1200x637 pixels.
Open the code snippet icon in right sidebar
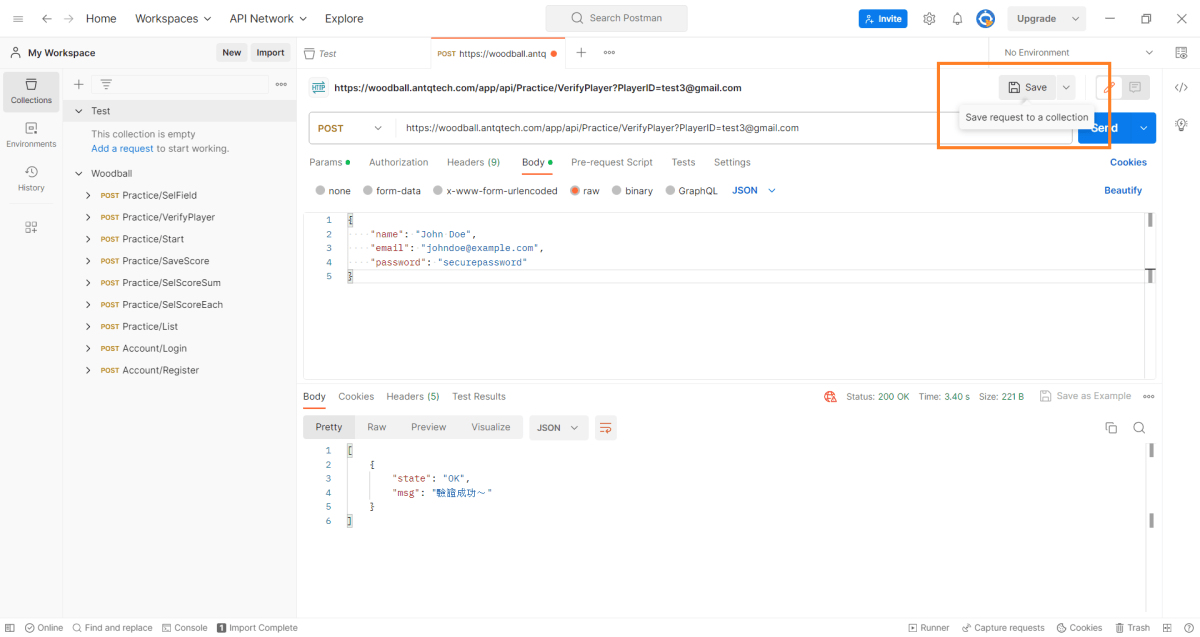pos(1181,87)
